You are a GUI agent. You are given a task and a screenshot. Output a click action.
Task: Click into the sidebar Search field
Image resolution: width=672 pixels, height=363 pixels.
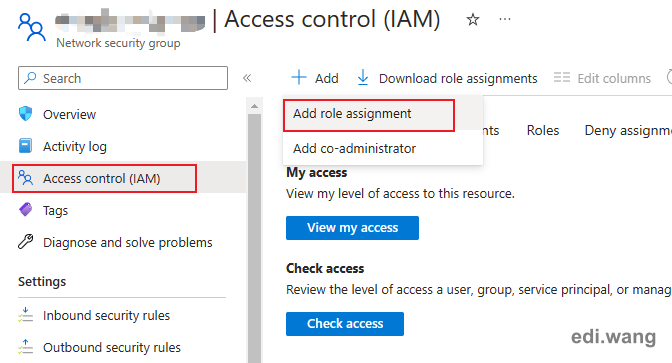click(x=123, y=78)
